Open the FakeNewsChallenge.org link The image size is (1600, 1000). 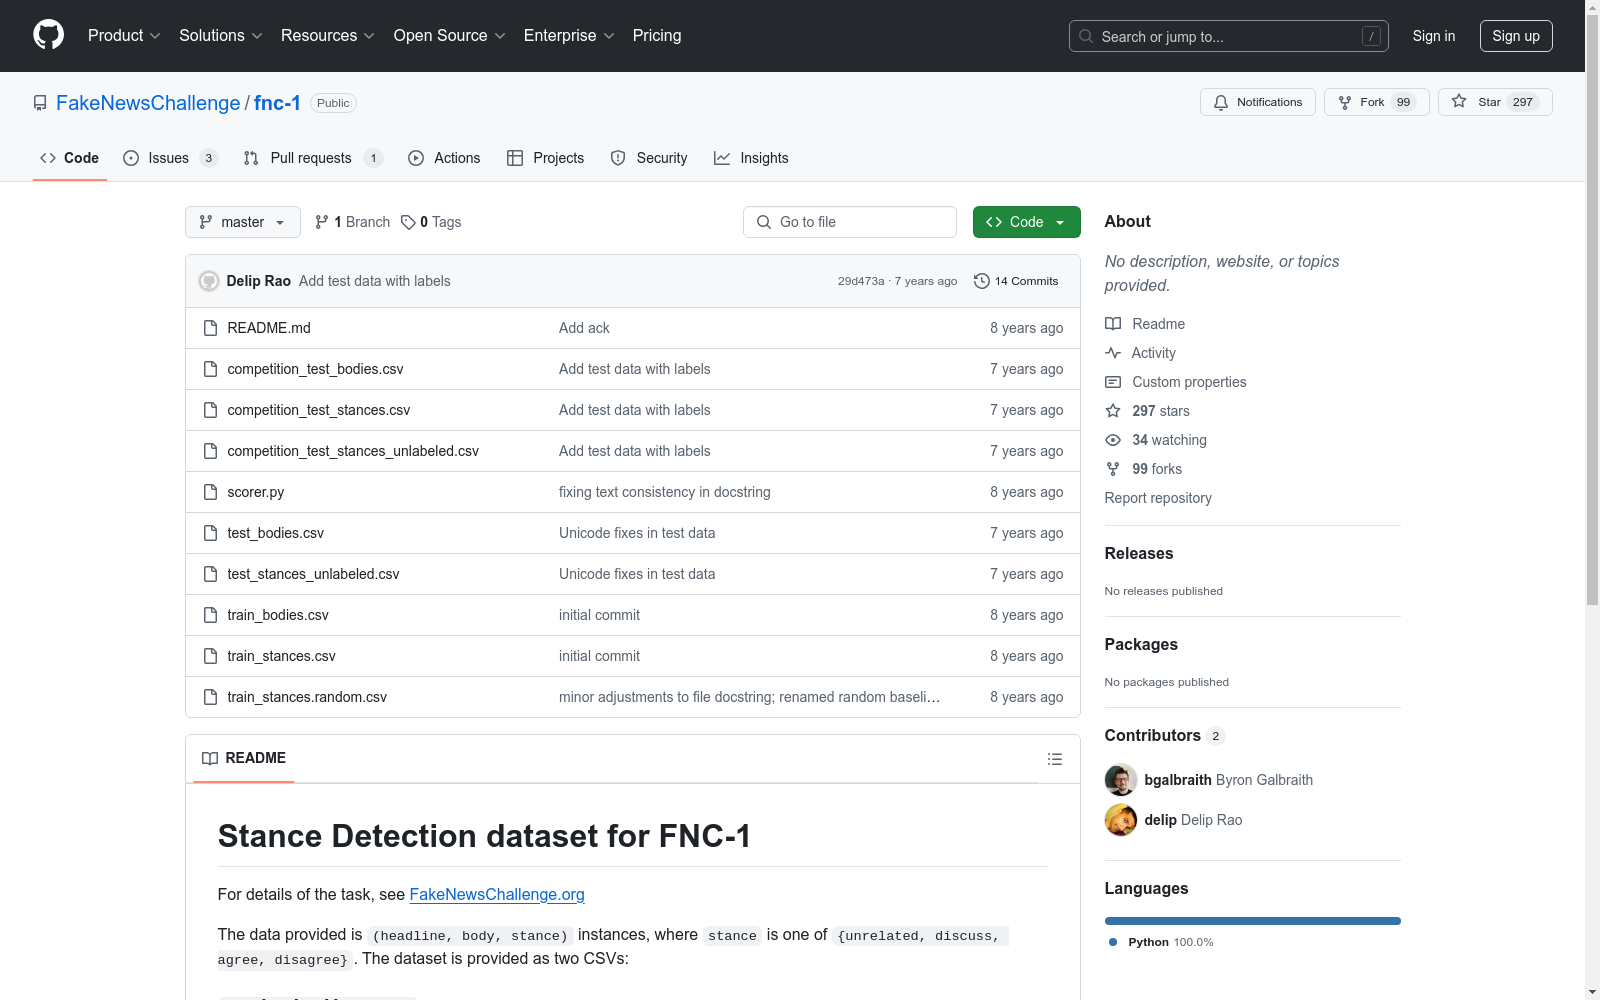497,894
